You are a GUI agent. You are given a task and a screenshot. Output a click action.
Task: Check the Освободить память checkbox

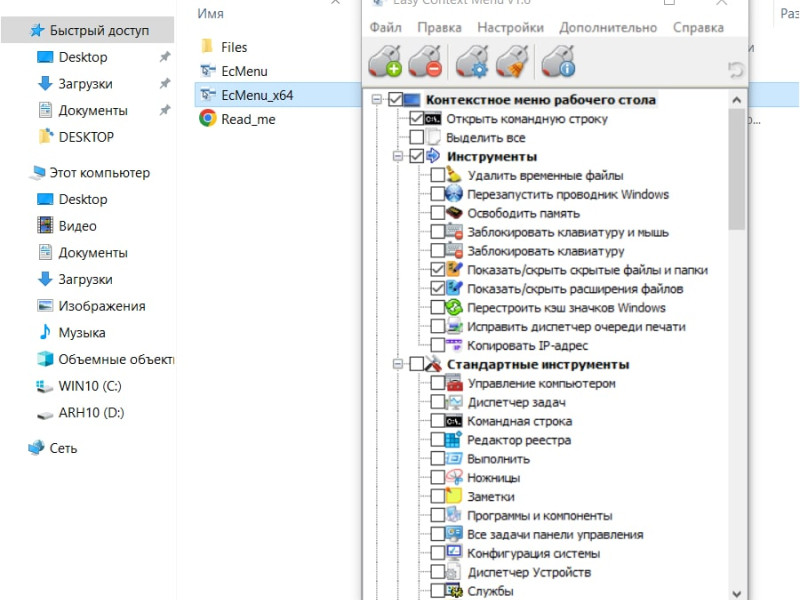(x=437, y=213)
